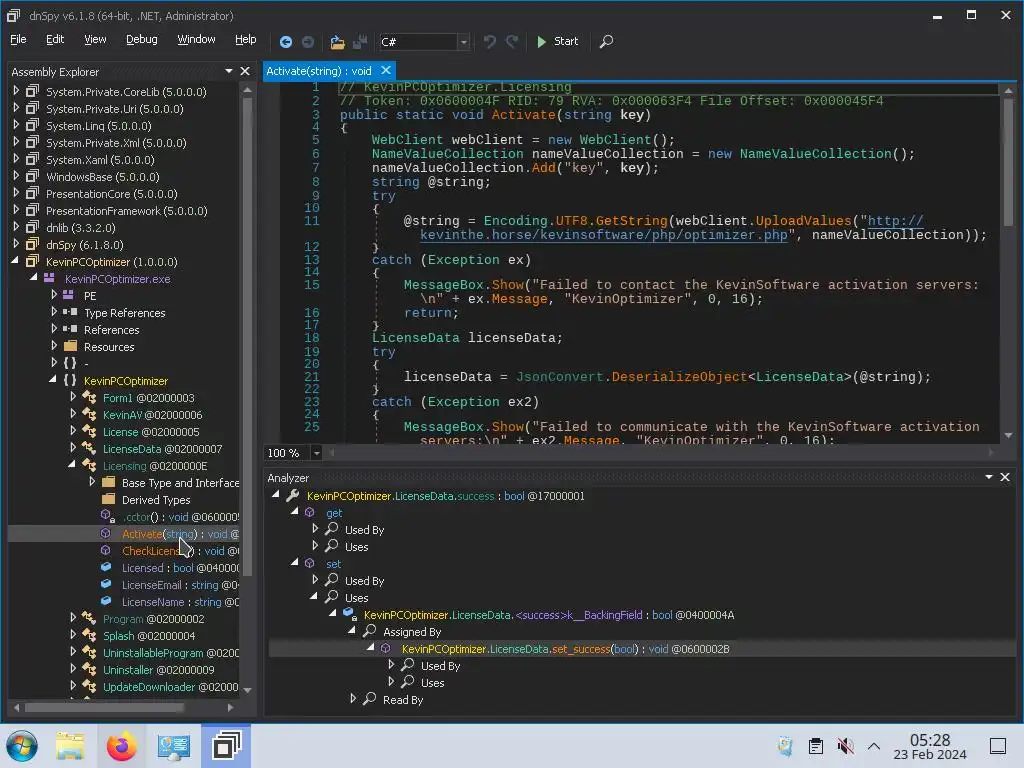
Task: Click the Windows Start orb
Action: (x=22, y=746)
